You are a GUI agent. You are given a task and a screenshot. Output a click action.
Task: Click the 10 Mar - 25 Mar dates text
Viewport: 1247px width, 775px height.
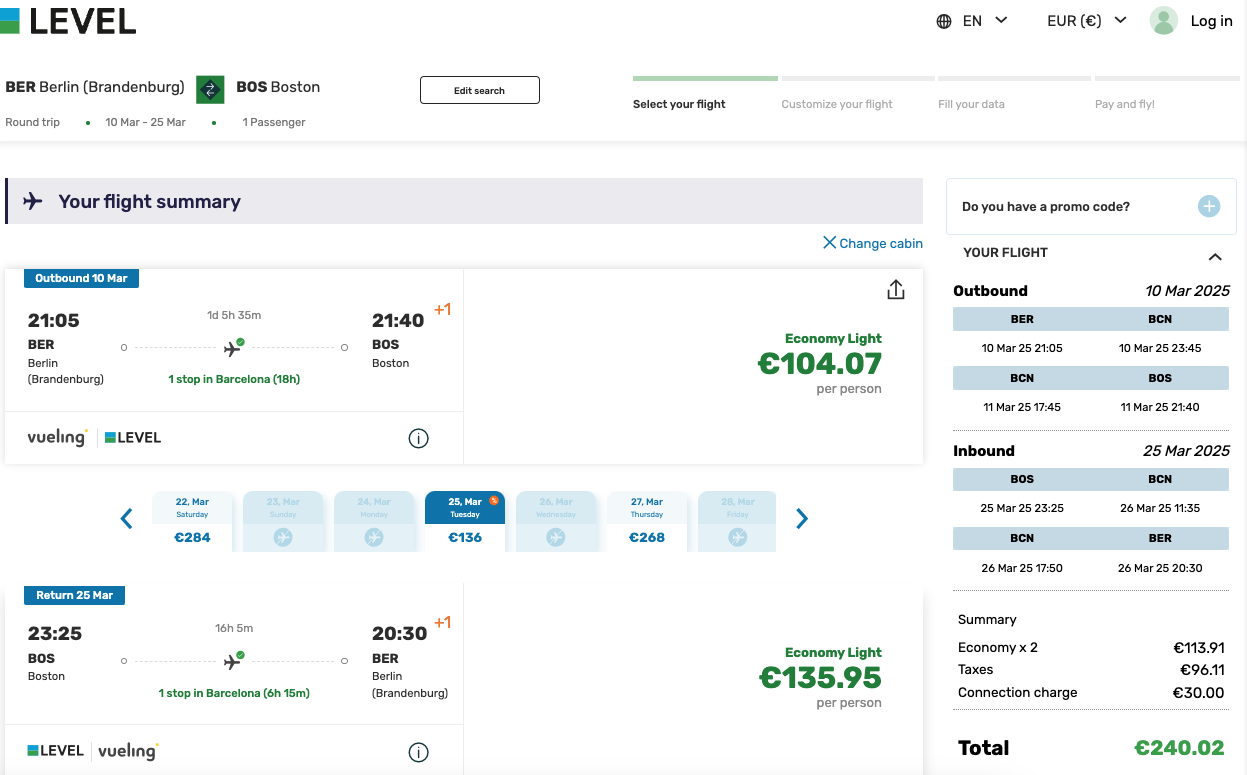coord(146,122)
